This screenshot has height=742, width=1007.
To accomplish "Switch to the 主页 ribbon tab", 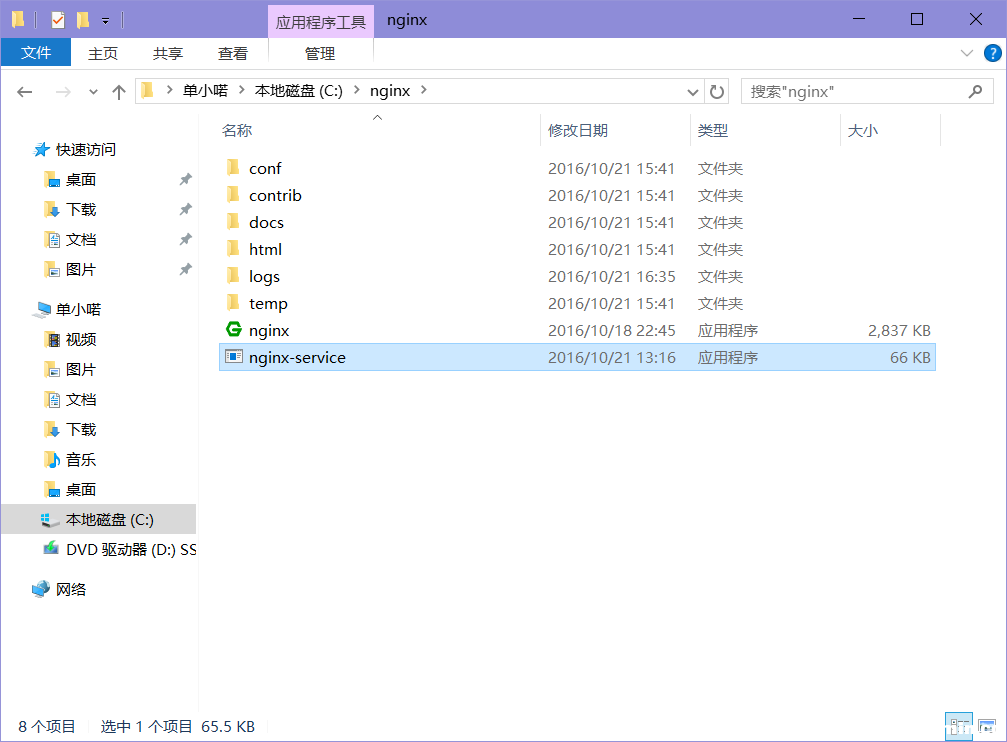I will [x=103, y=53].
